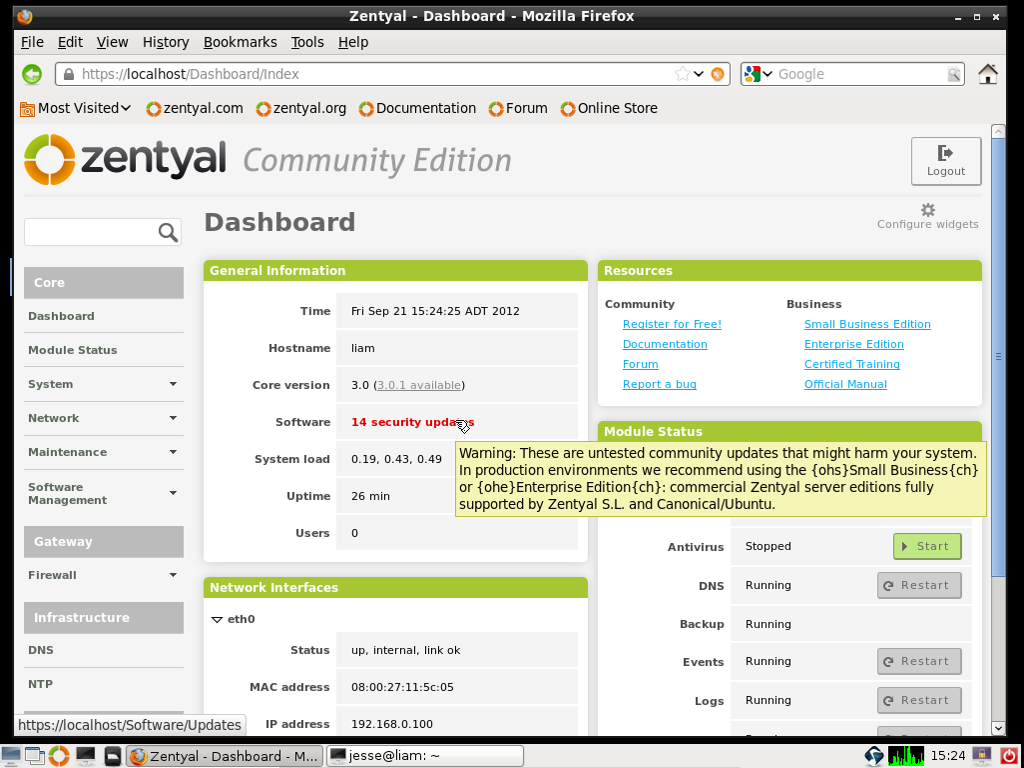Open the Bookmarks menu

pos(240,42)
